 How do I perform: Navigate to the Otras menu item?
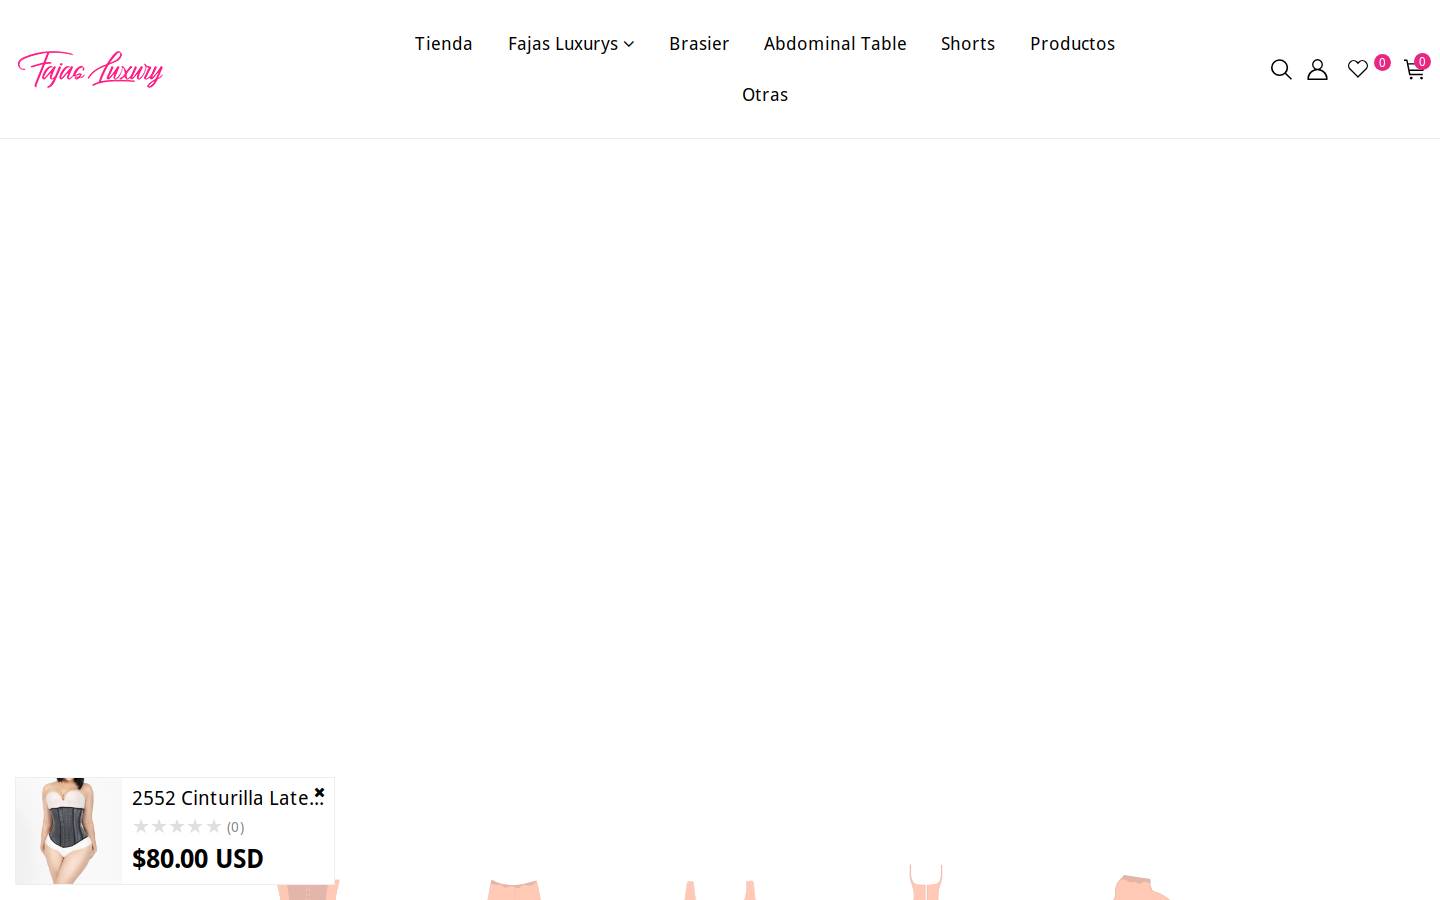click(x=765, y=94)
